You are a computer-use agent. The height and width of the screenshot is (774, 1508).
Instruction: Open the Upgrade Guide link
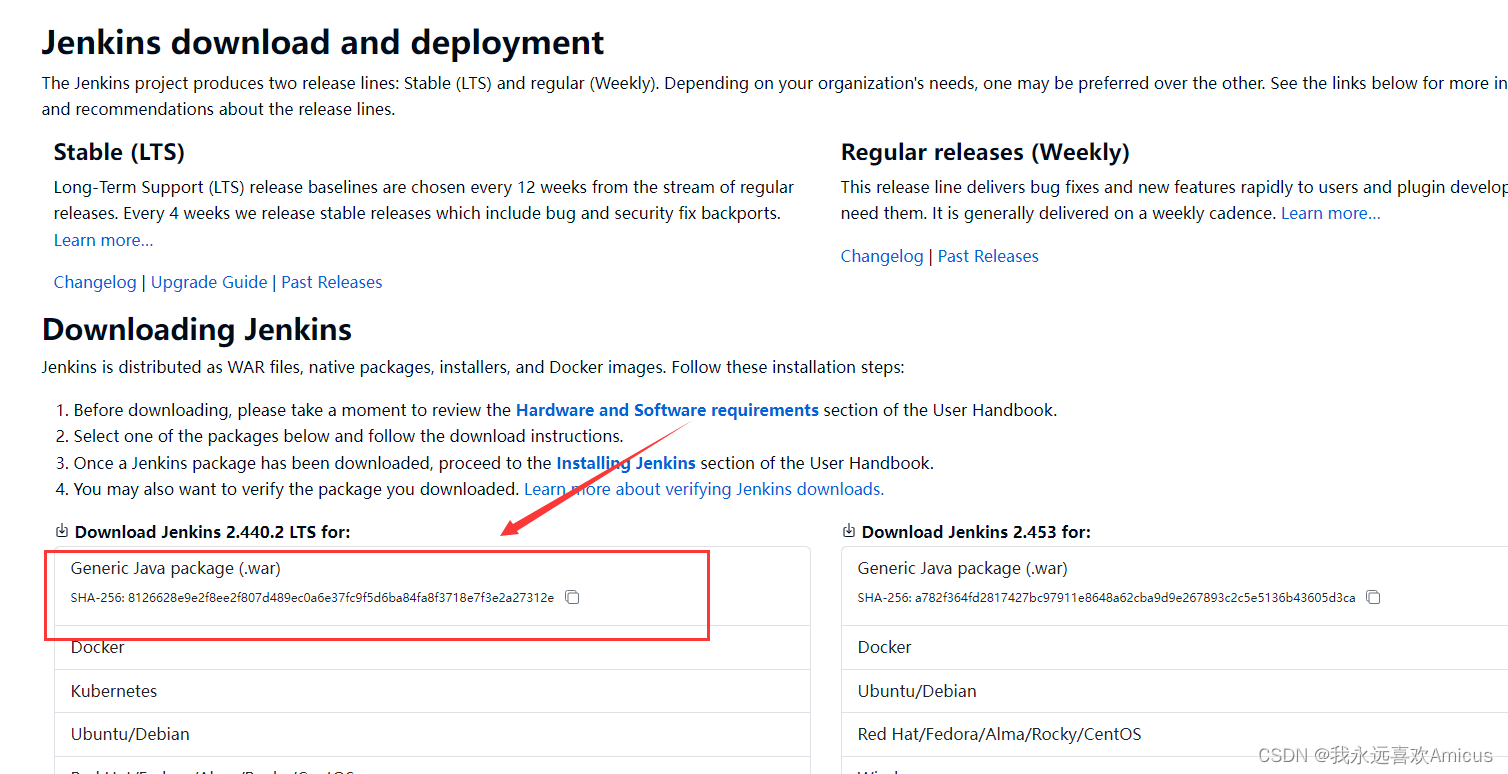click(x=209, y=282)
